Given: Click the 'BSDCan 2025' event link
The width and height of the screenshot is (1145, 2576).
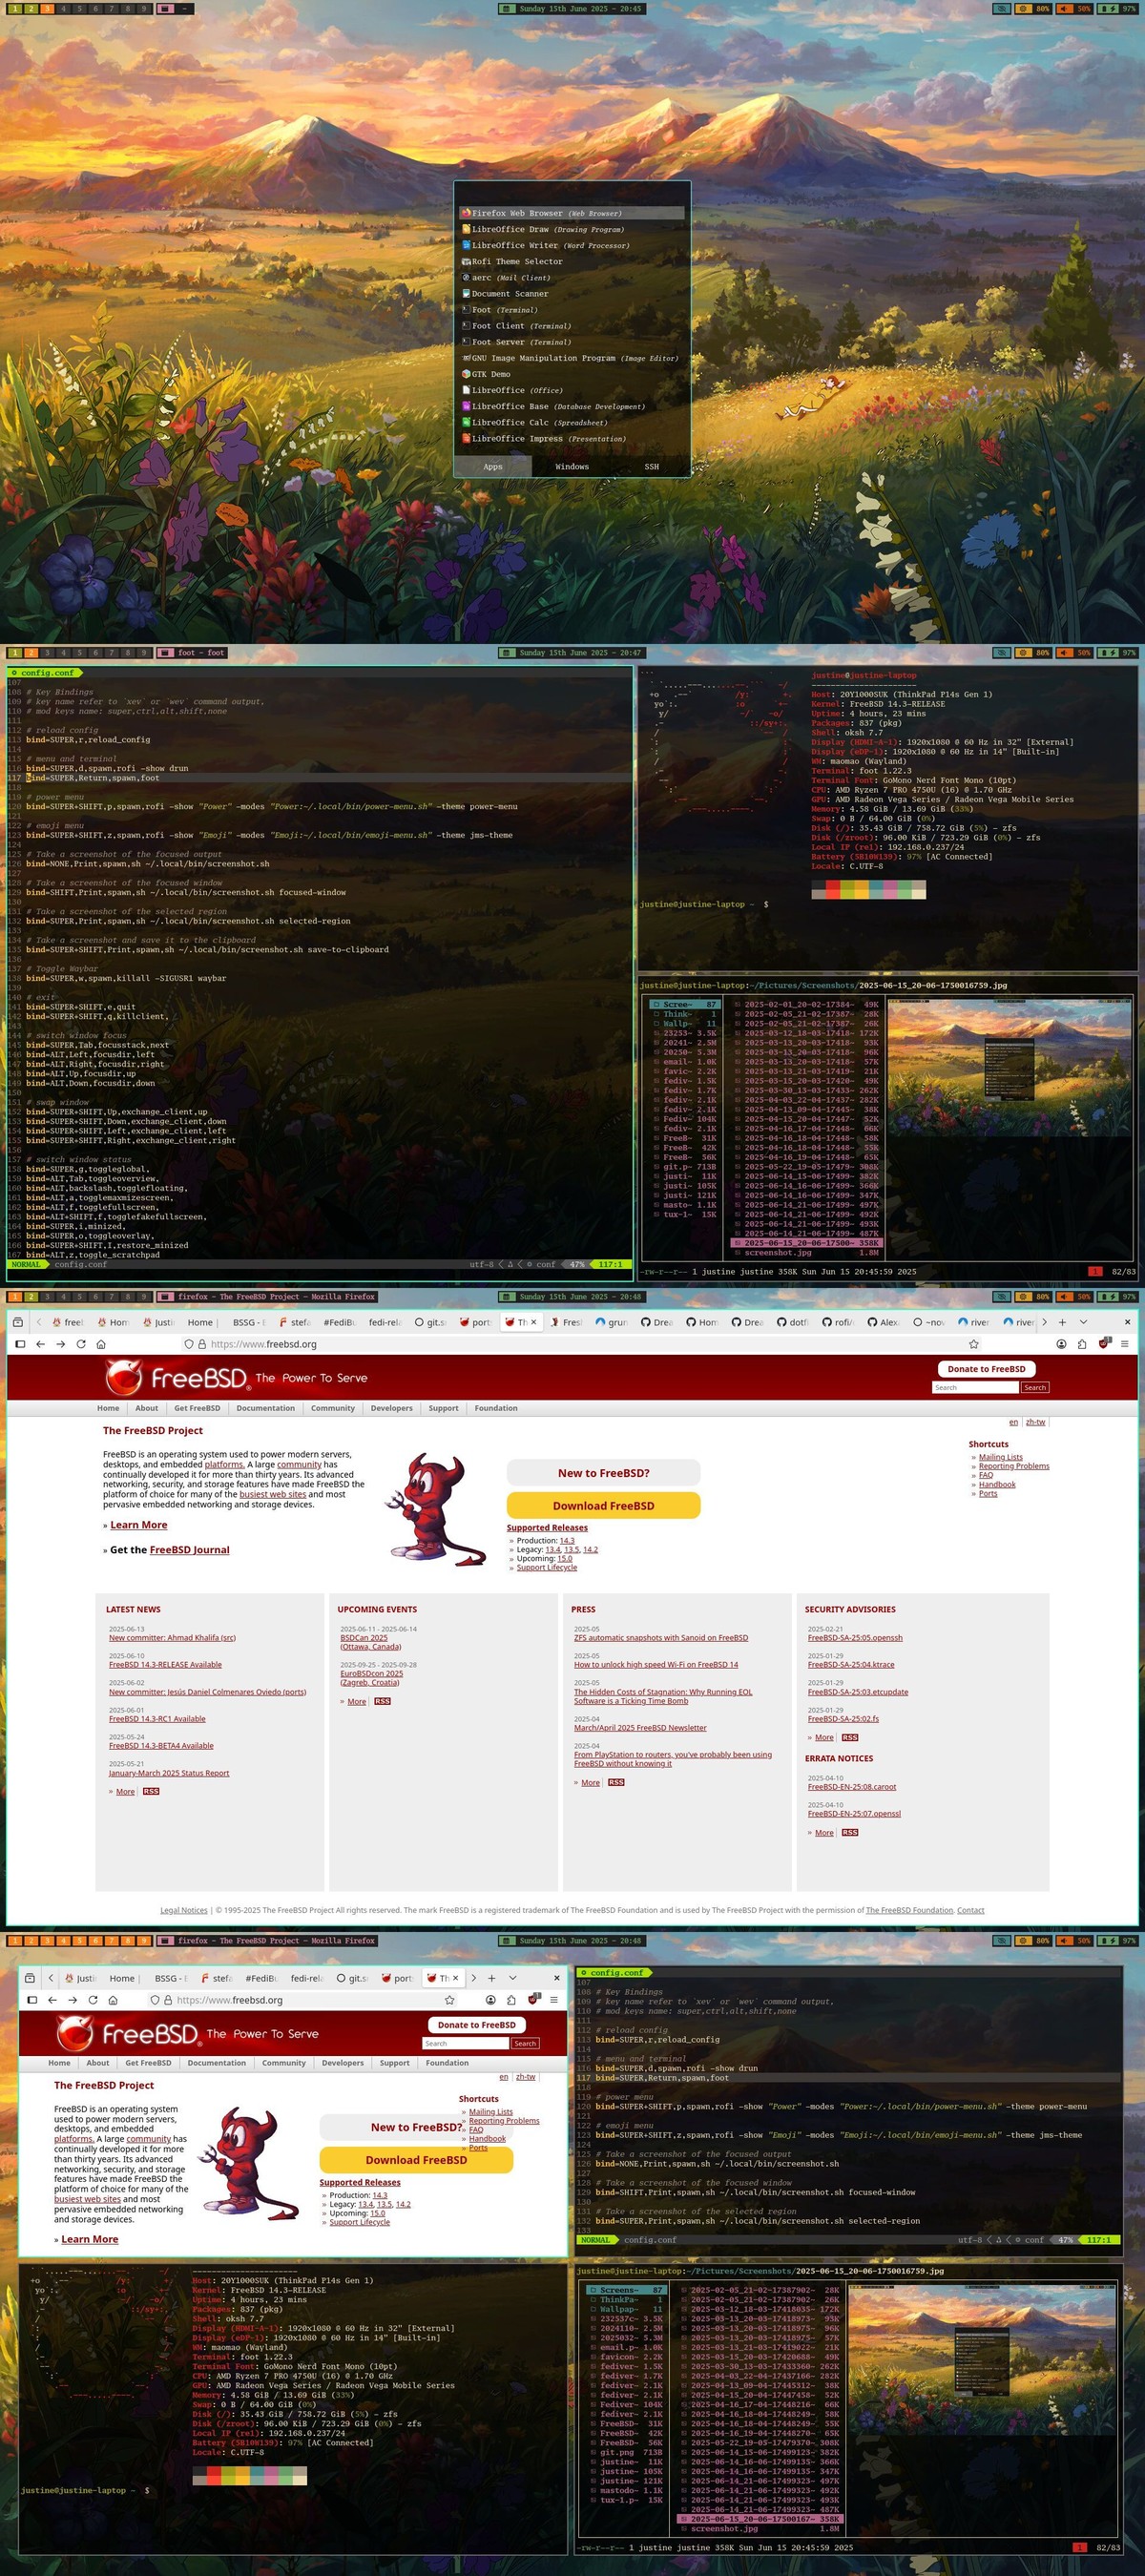Looking at the screenshot, I should [364, 1638].
